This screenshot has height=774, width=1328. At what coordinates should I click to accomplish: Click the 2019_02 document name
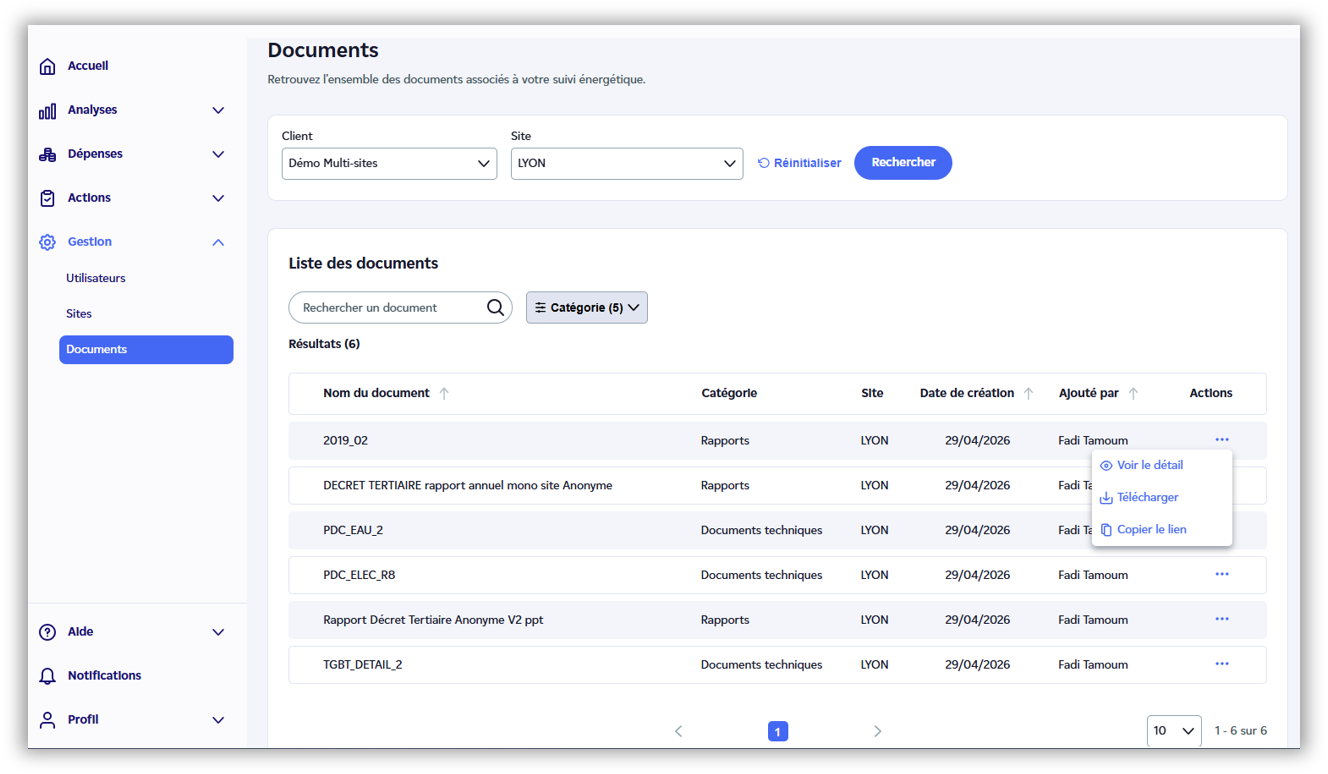coord(346,441)
